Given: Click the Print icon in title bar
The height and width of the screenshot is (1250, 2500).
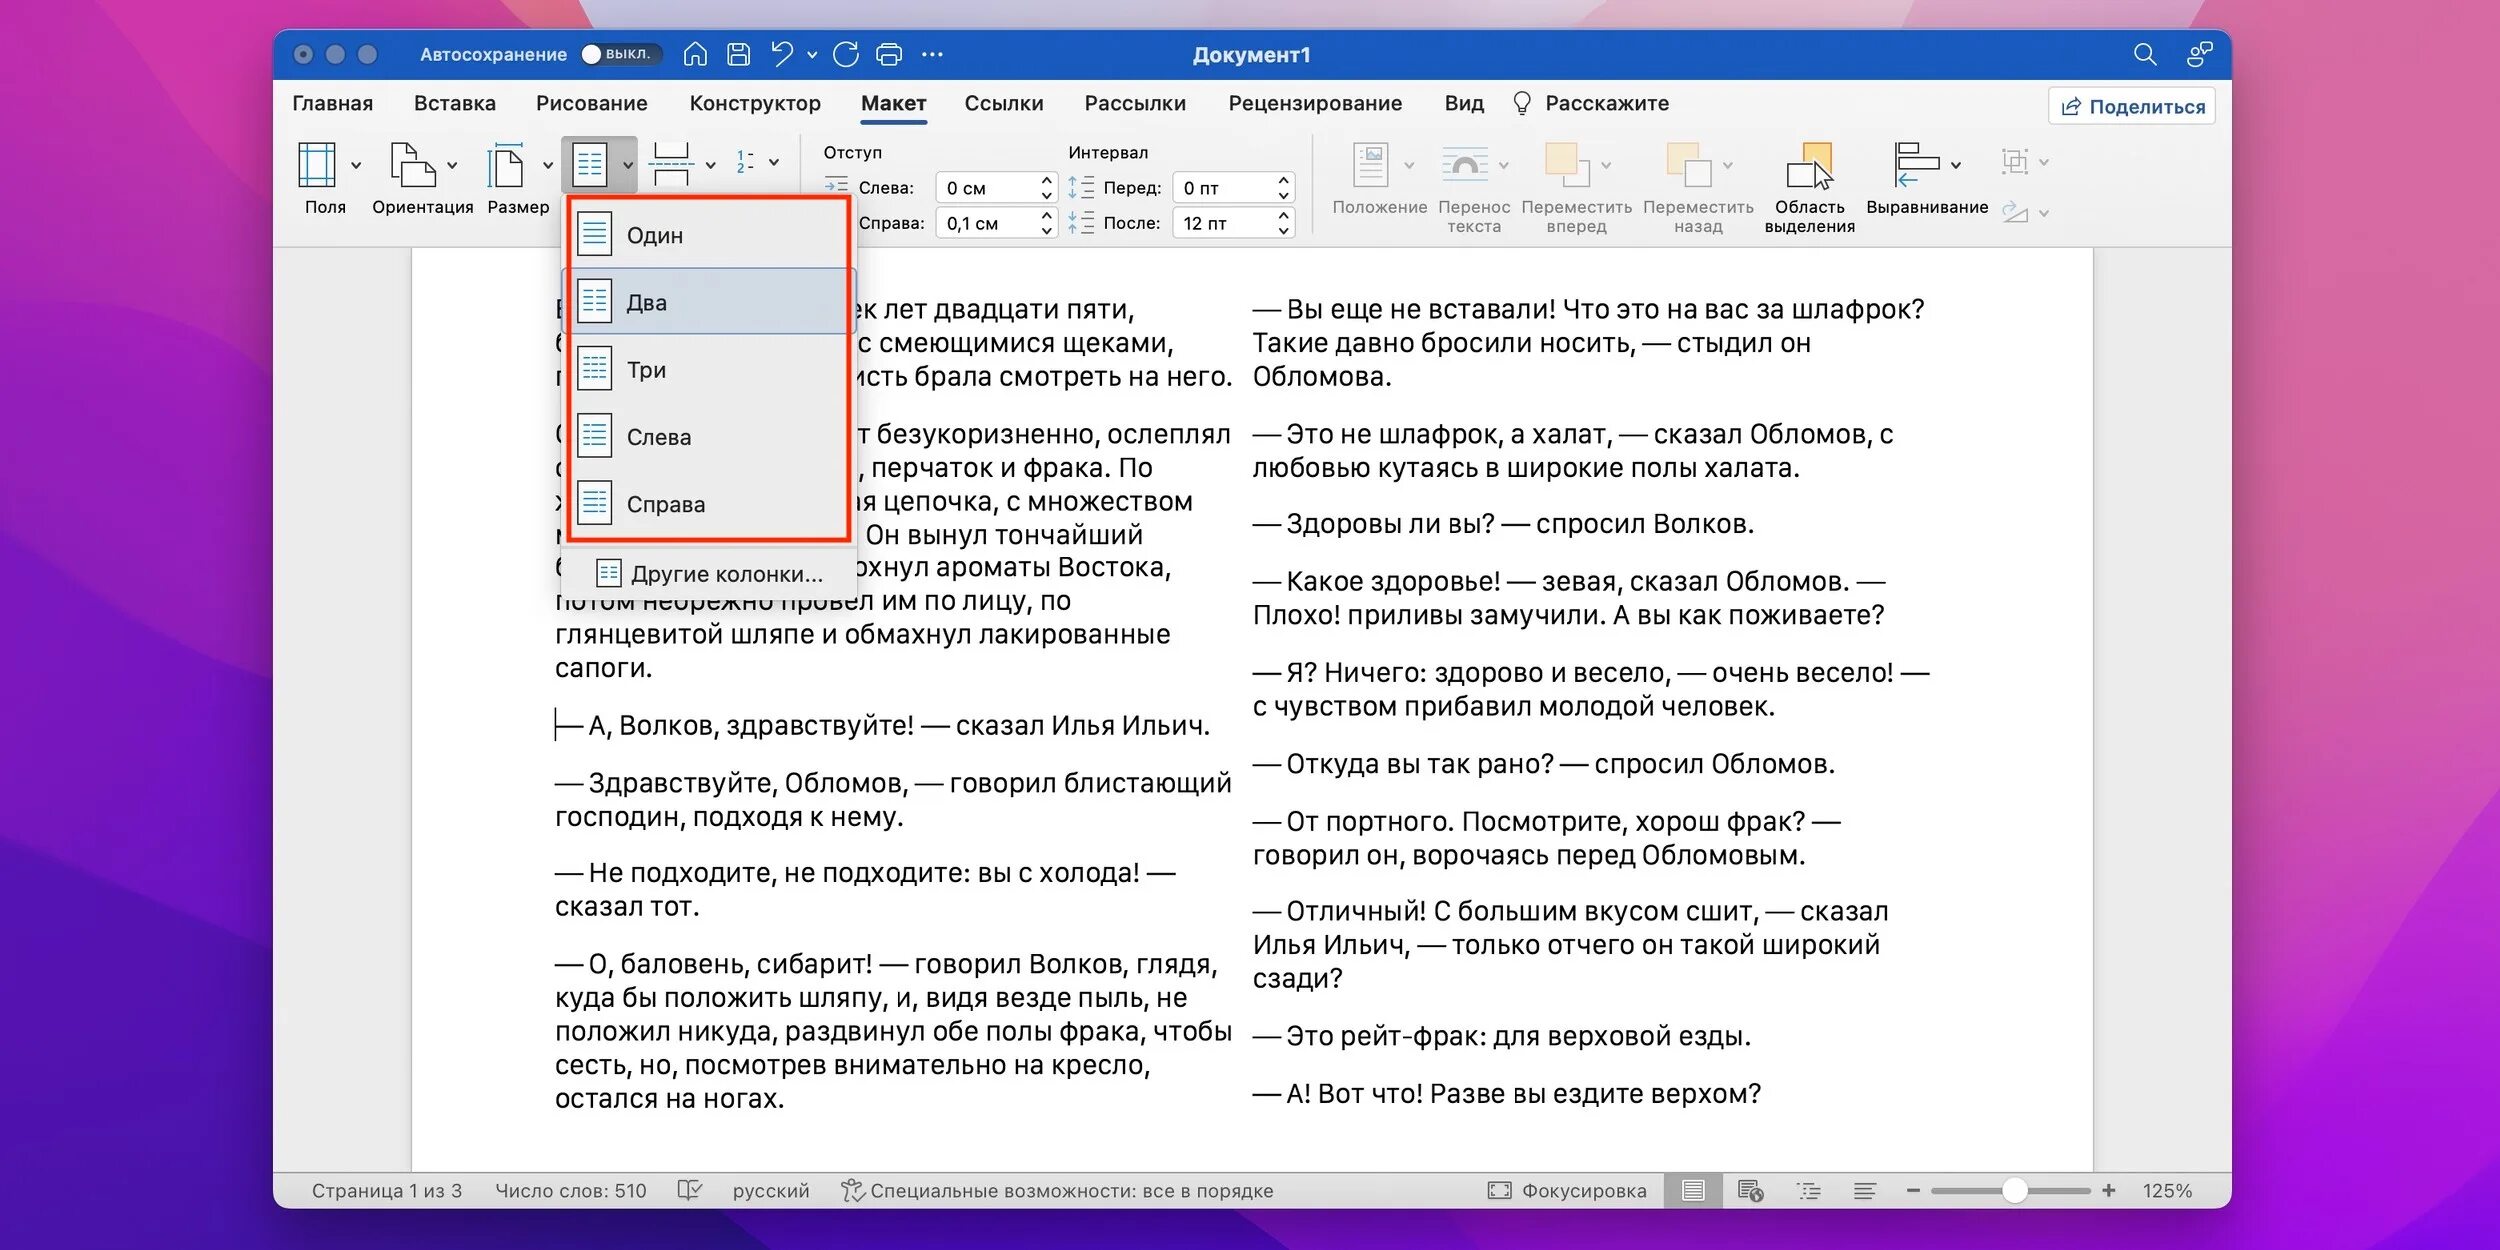Looking at the screenshot, I should point(888,54).
